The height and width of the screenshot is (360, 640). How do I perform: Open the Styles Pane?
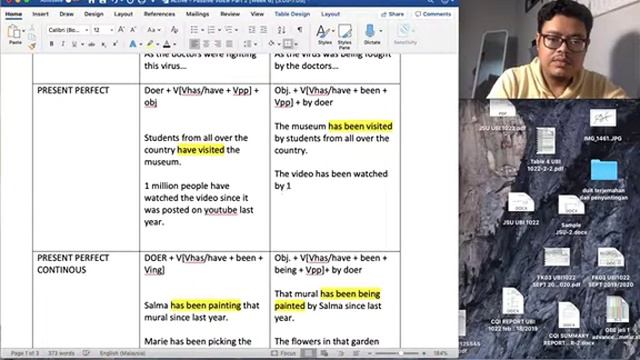(x=344, y=36)
